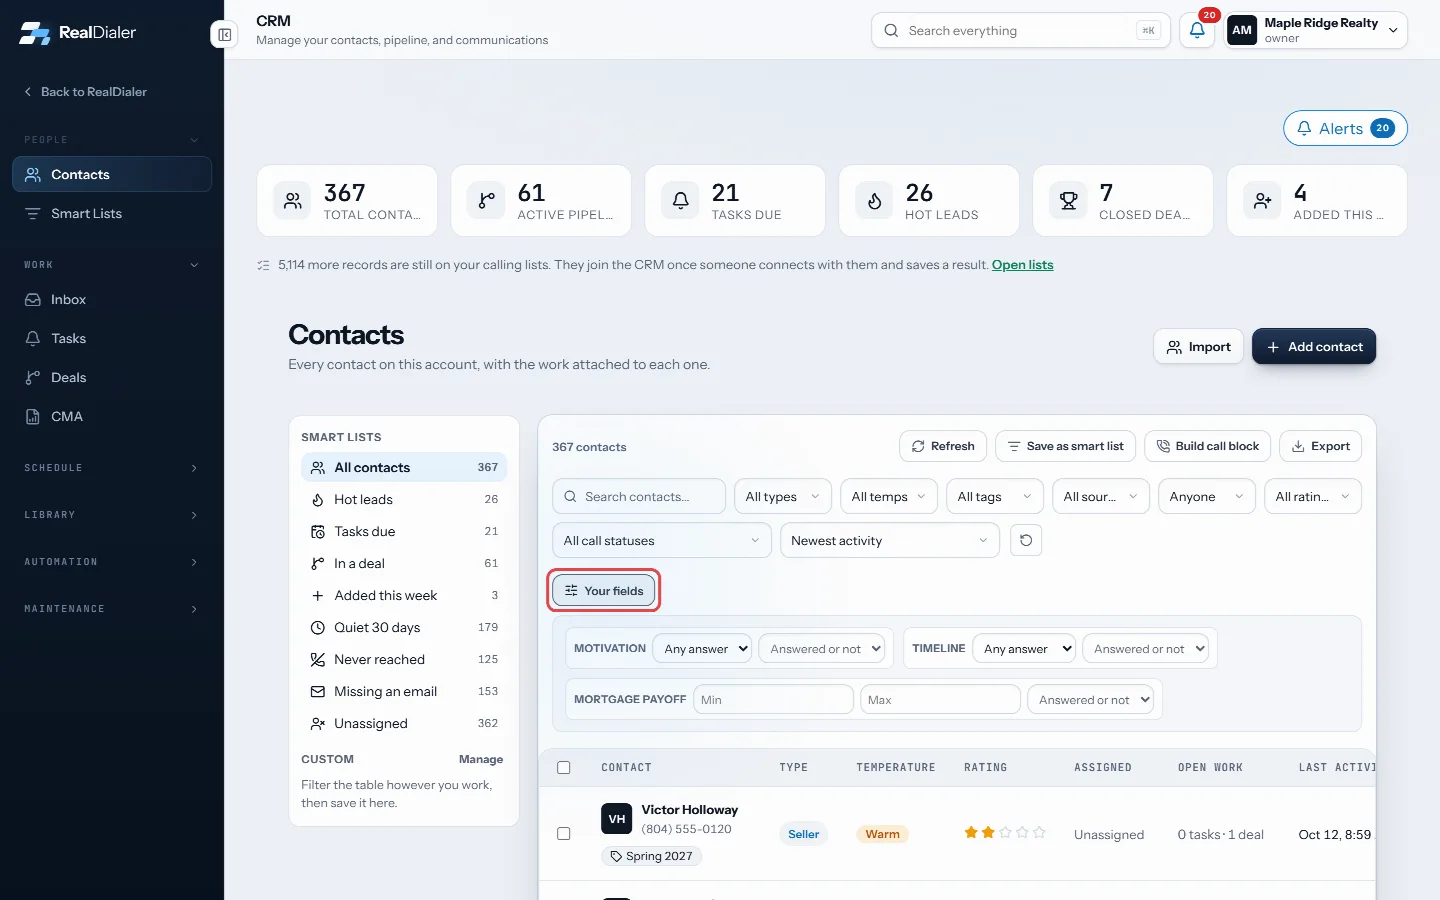Open the All call statuses dropdown
This screenshot has height=900, width=1440.
[x=662, y=541]
